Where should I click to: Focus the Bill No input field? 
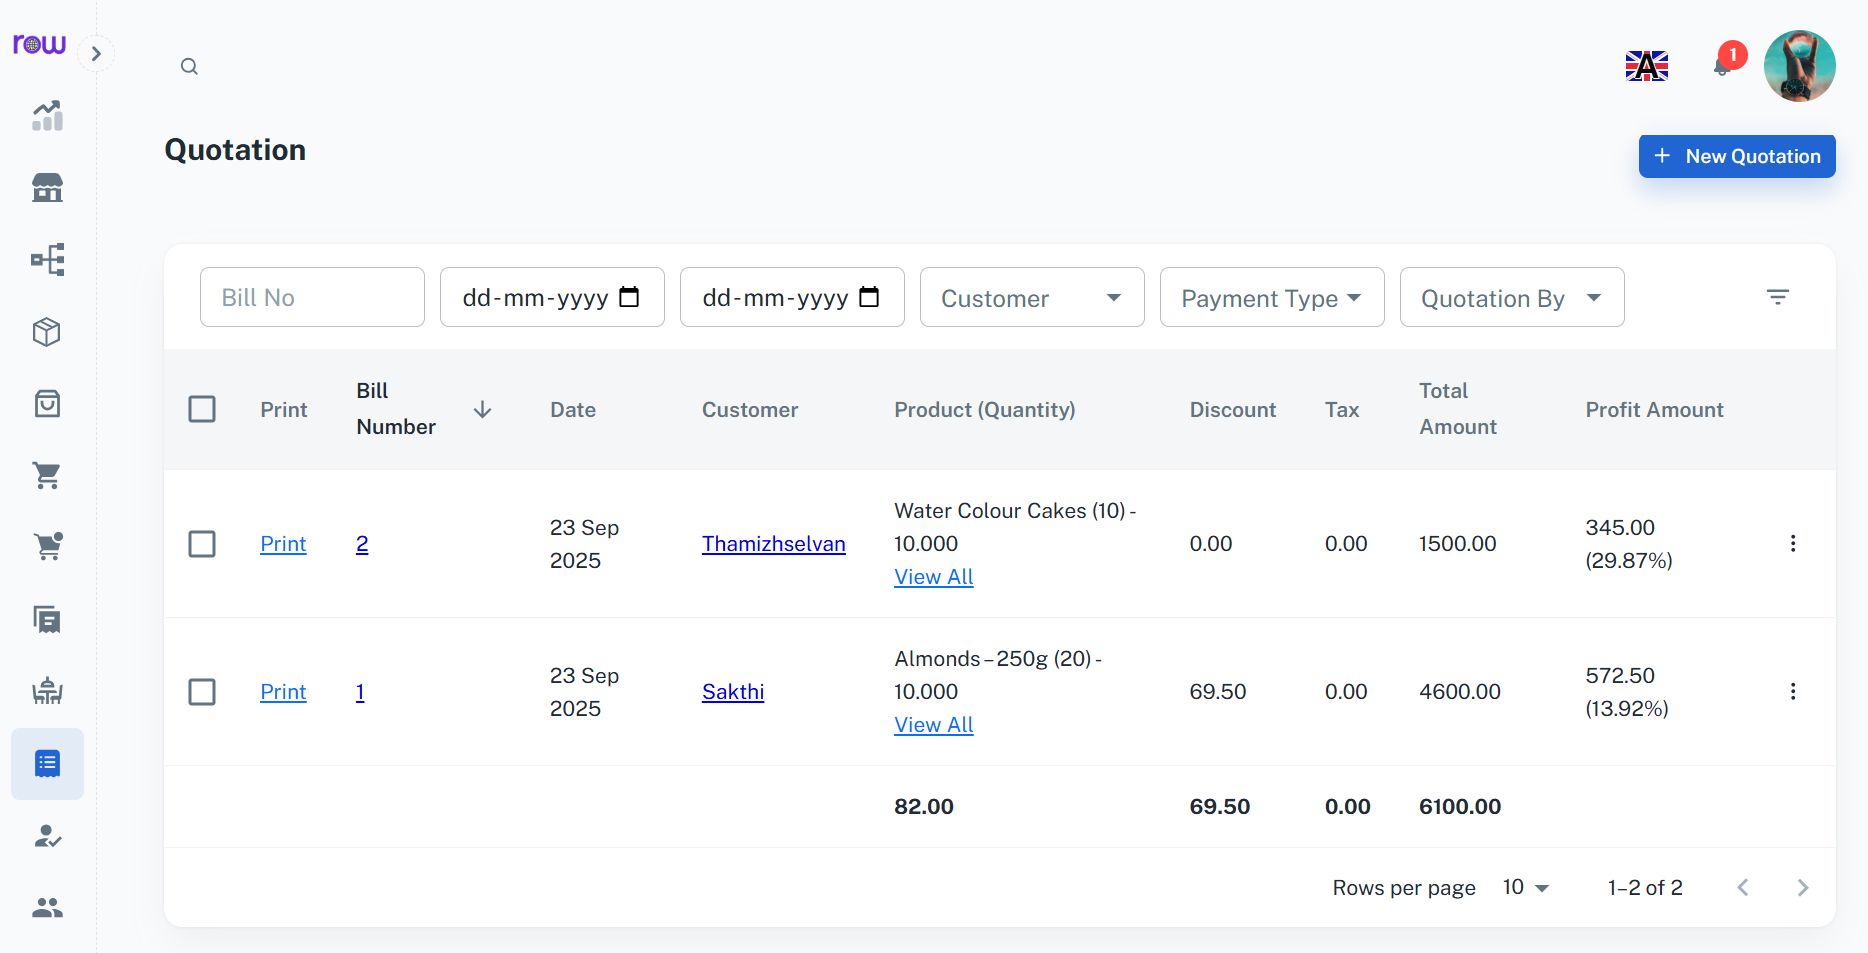point(312,297)
